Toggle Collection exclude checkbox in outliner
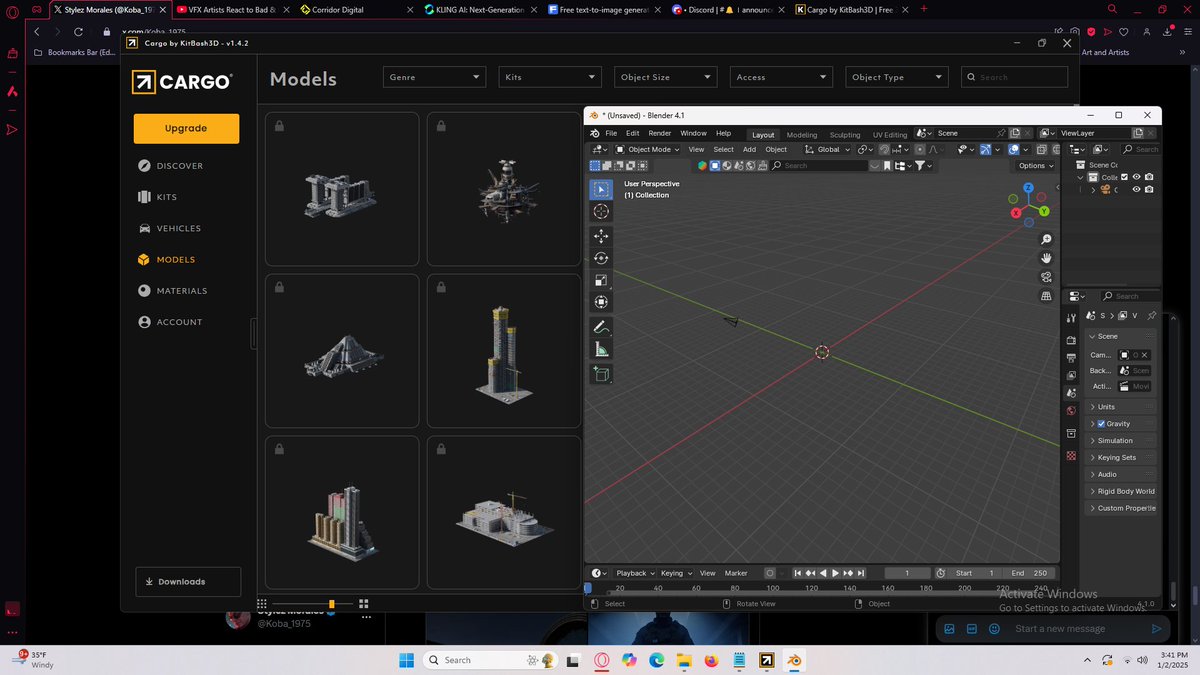 pyautogui.click(x=1124, y=177)
